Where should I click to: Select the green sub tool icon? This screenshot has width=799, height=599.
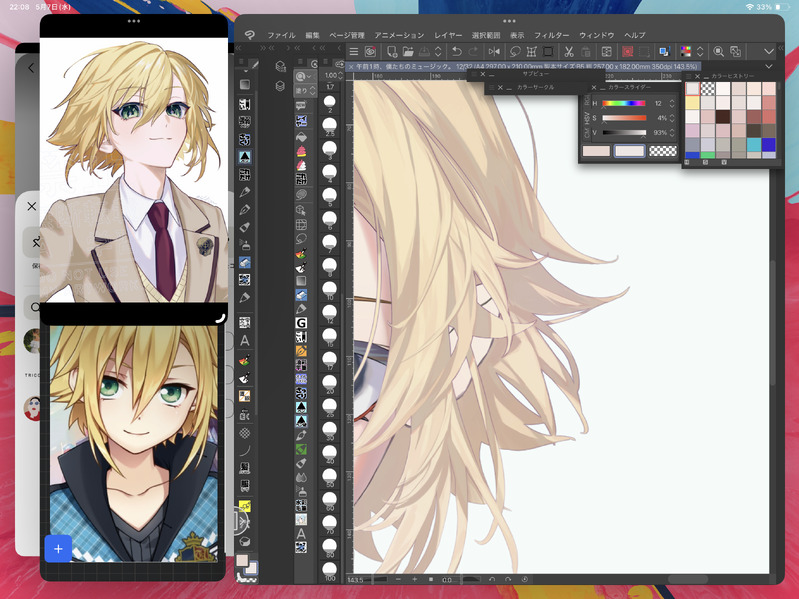[x=301, y=449]
